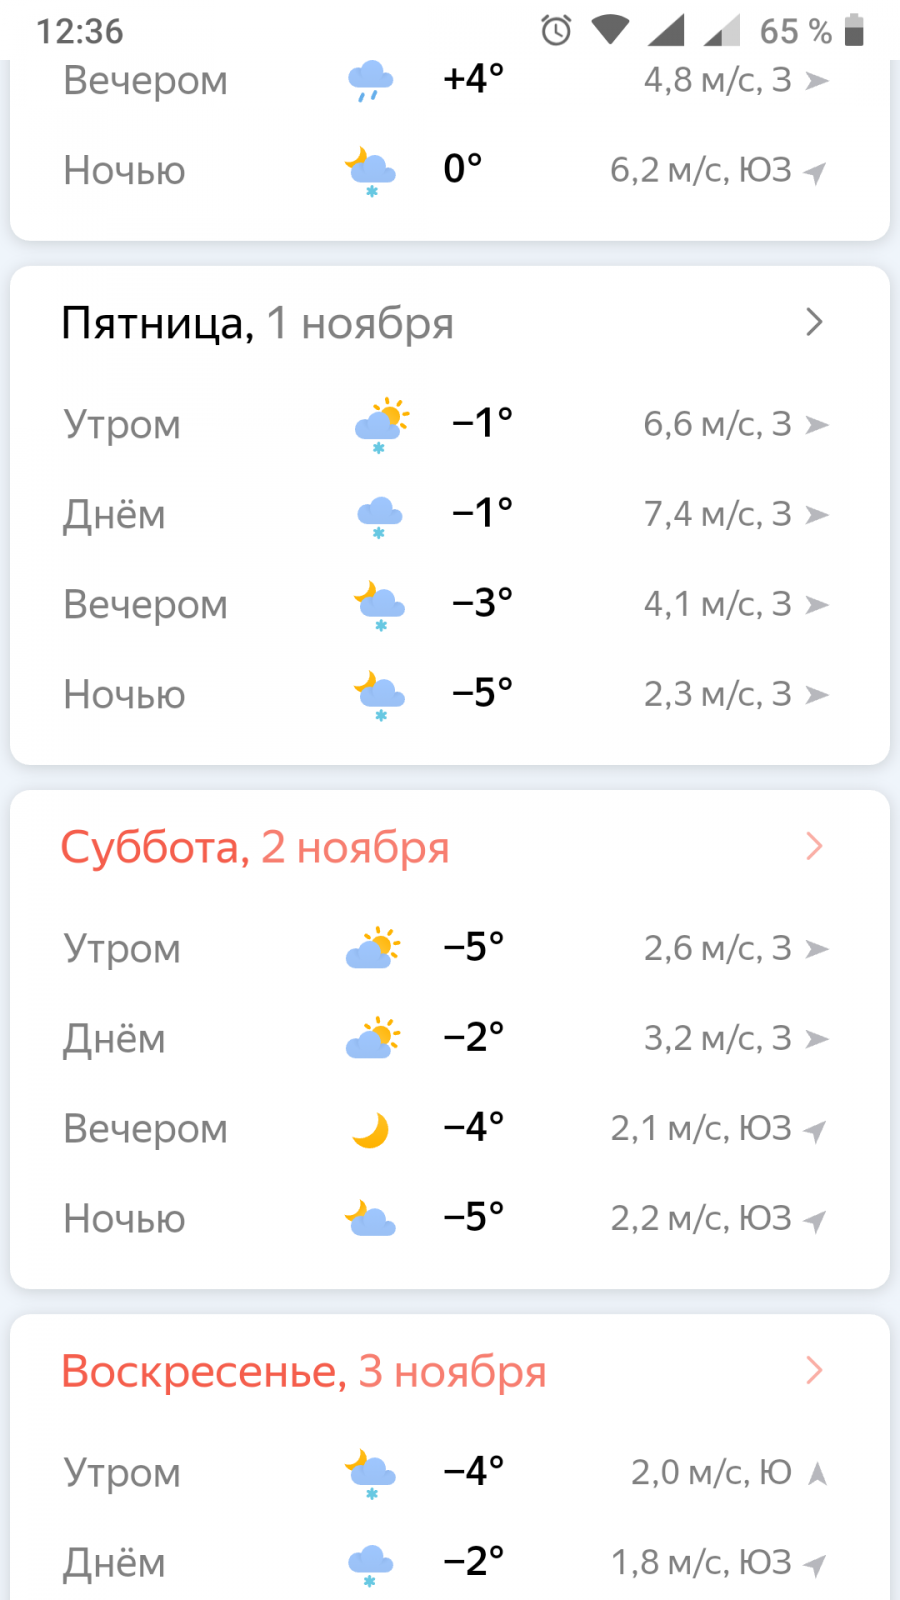Tap the rain cloud icon beside +4°

pos(370,80)
